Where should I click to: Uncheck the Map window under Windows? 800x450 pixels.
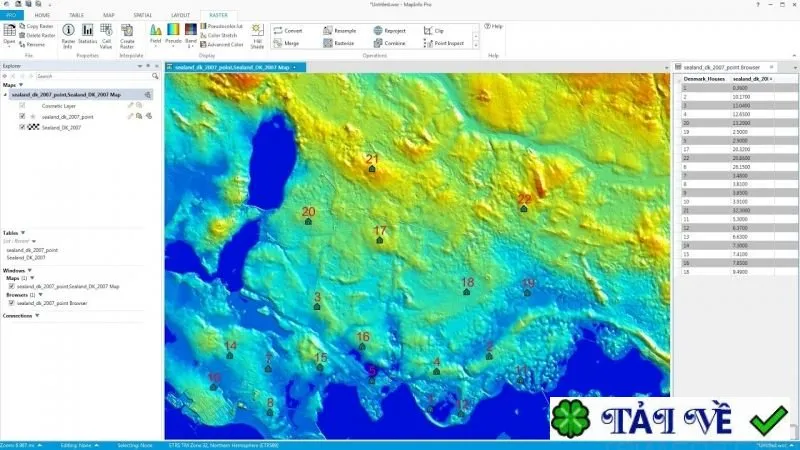click(11, 286)
